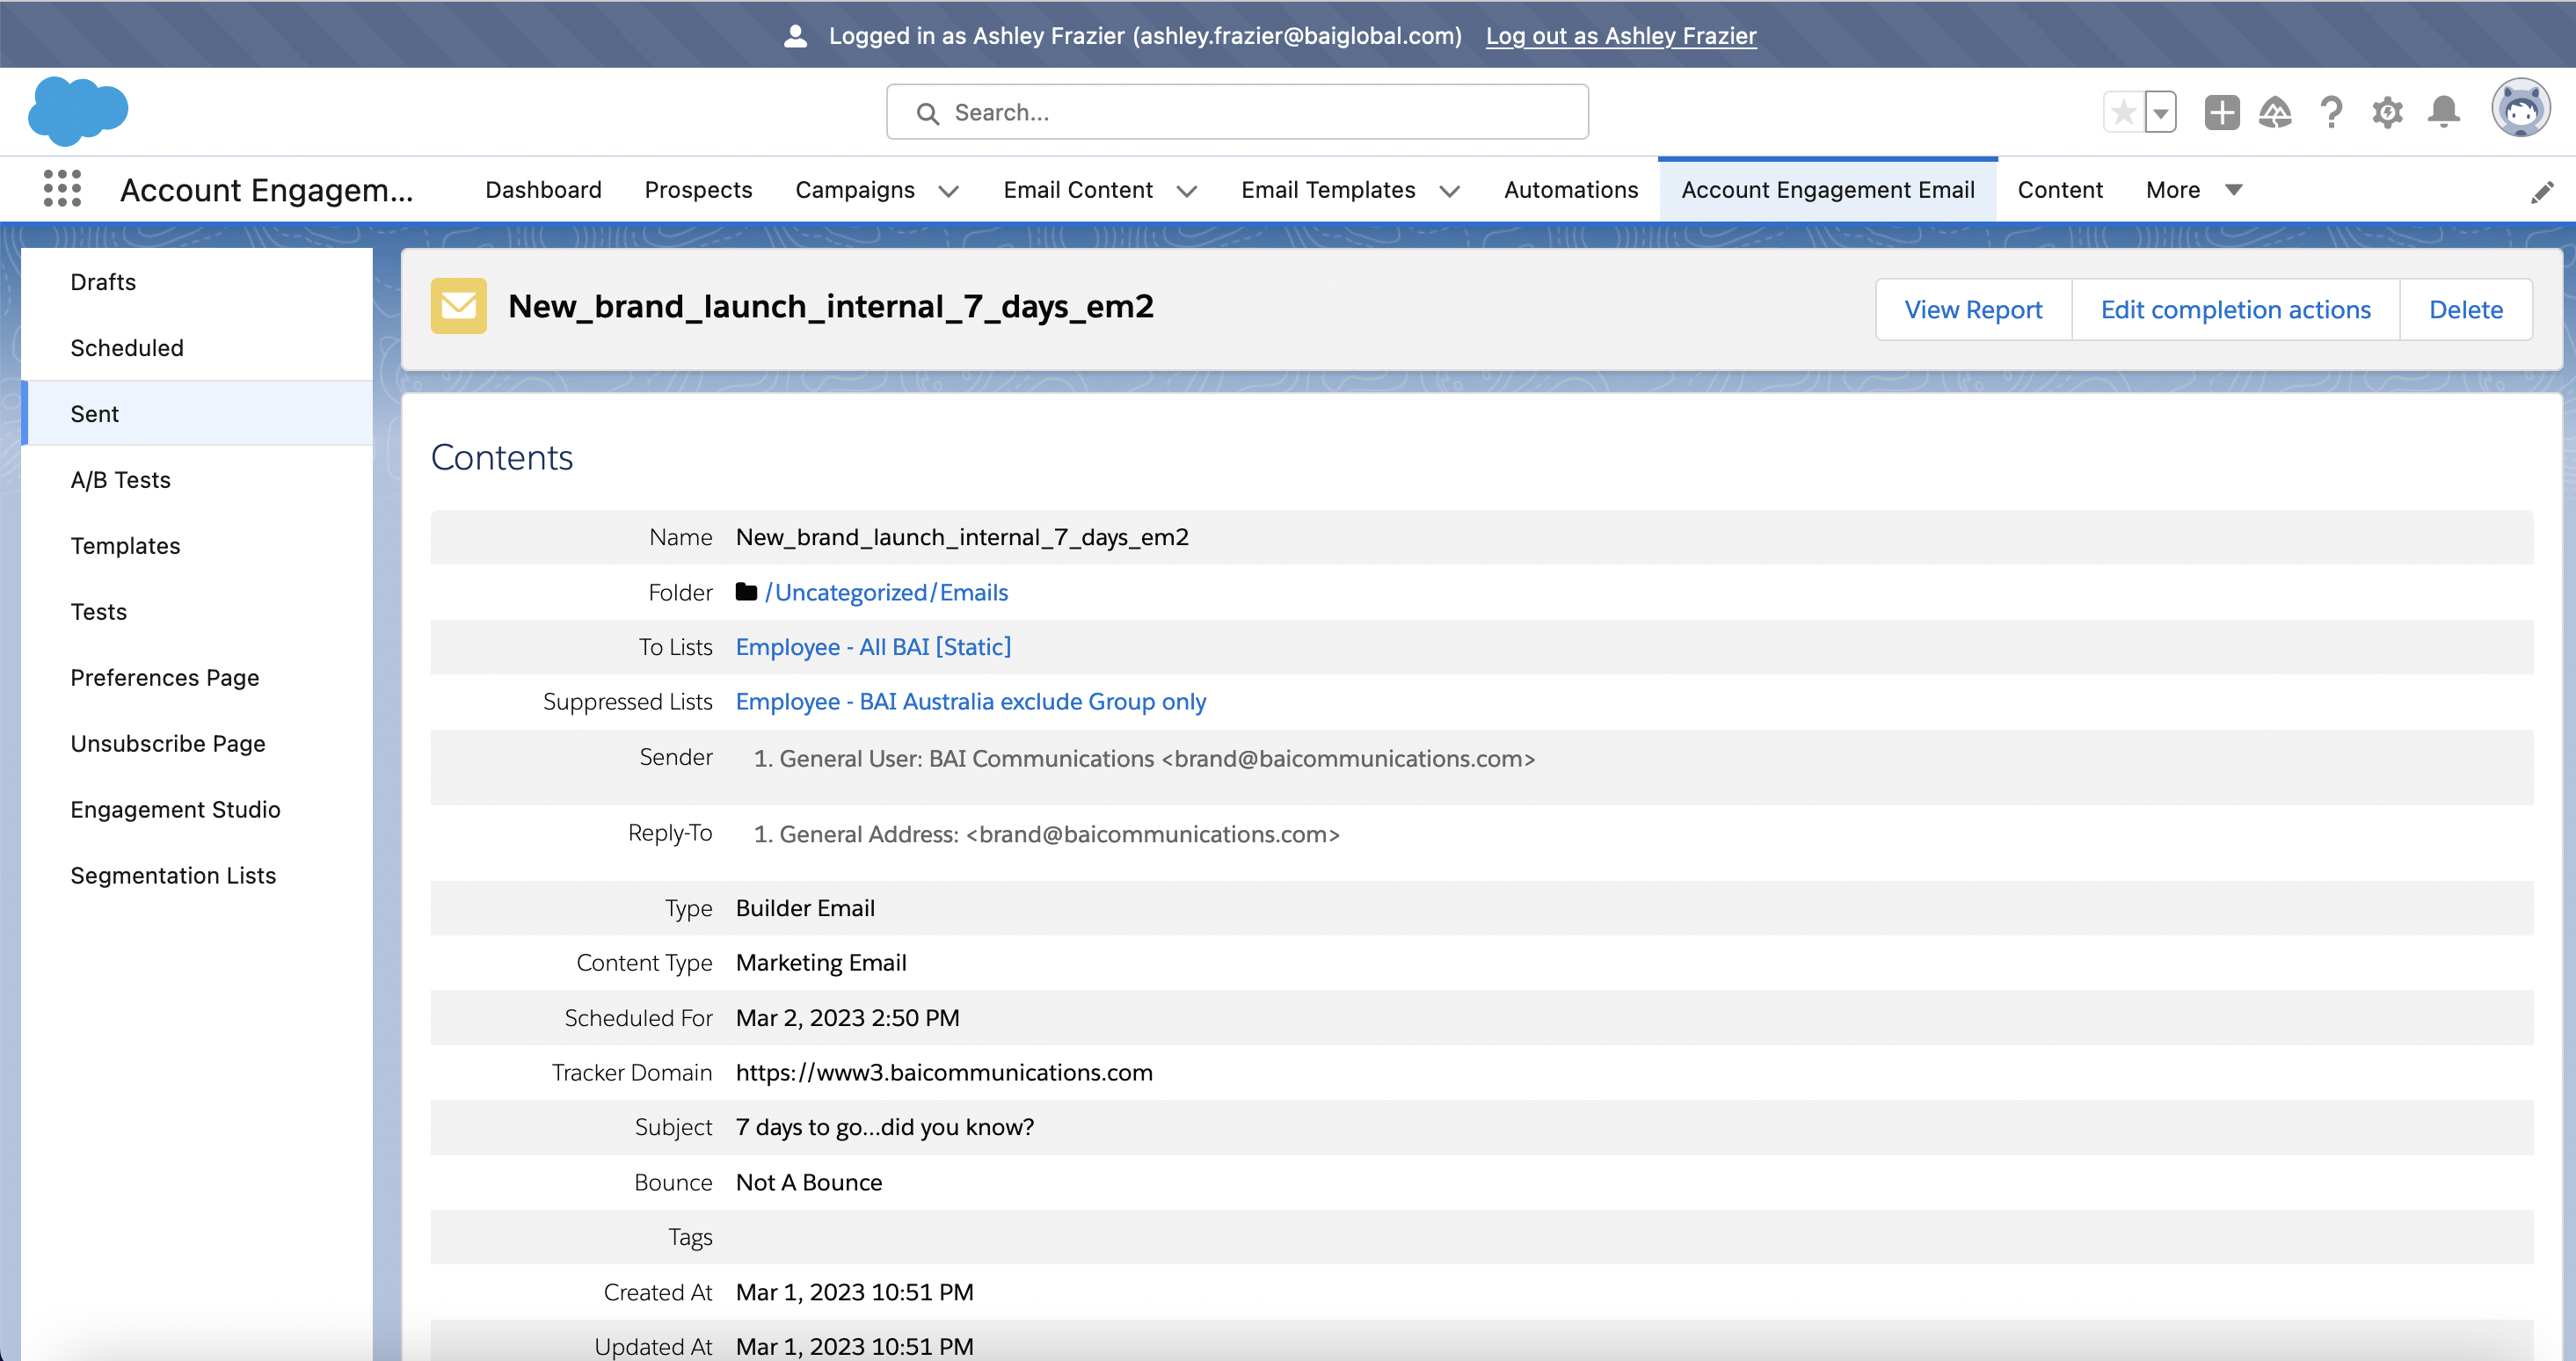Click the View Report button
The image size is (2576, 1361).
coord(1973,310)
